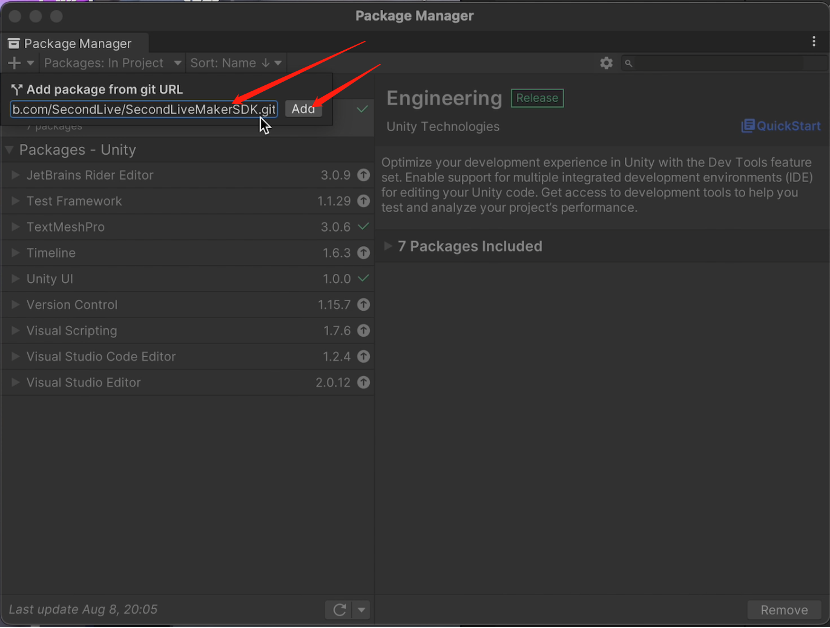Select the Package Manager tab
Image resolution: width=830 pixels, height=628 pixels.
pyautogui.click(x=76, y=44)
